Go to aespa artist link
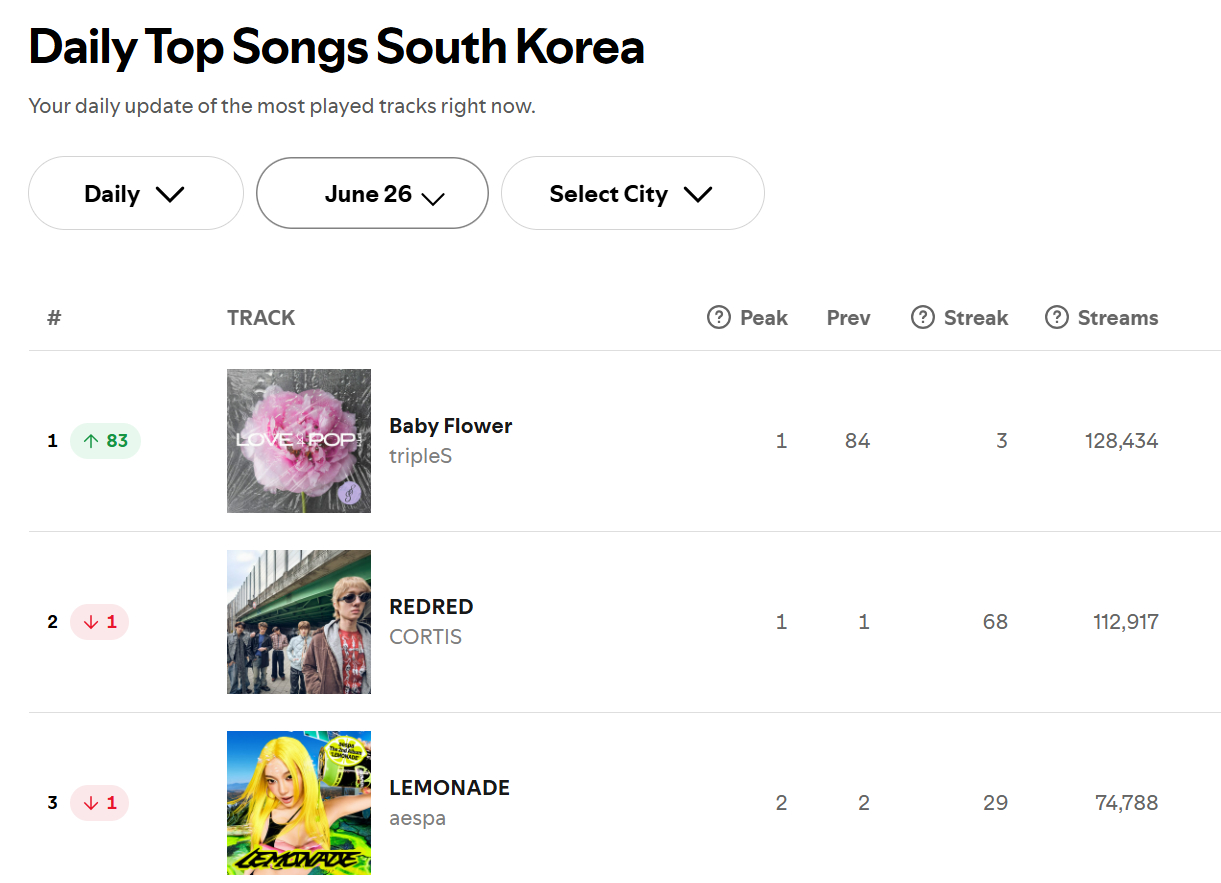The image size is (1221, 883). 417,818
